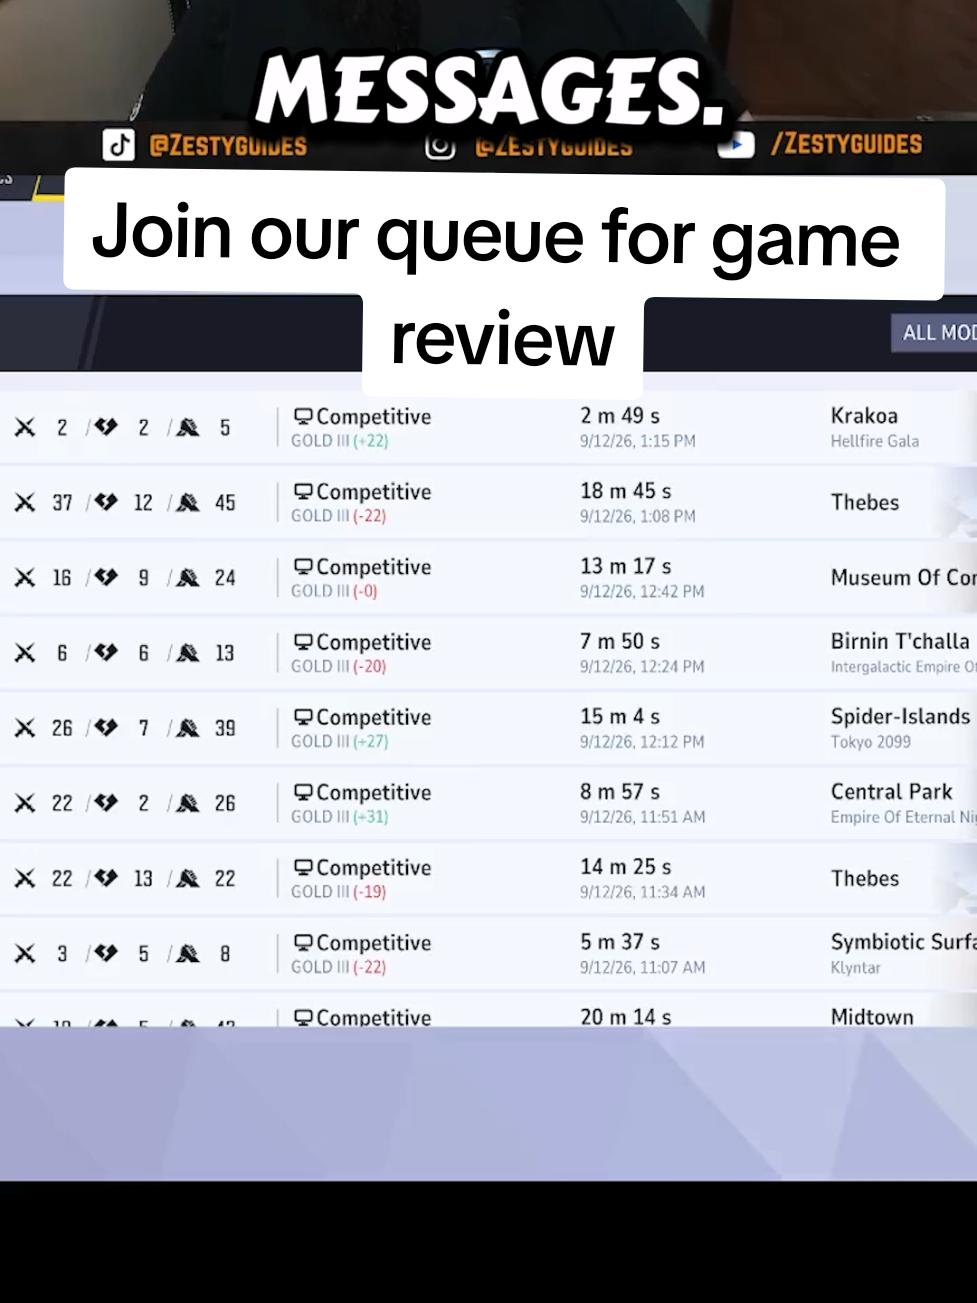
Task: Click the 8 m 57 s duration
Action: pos(620,792)
